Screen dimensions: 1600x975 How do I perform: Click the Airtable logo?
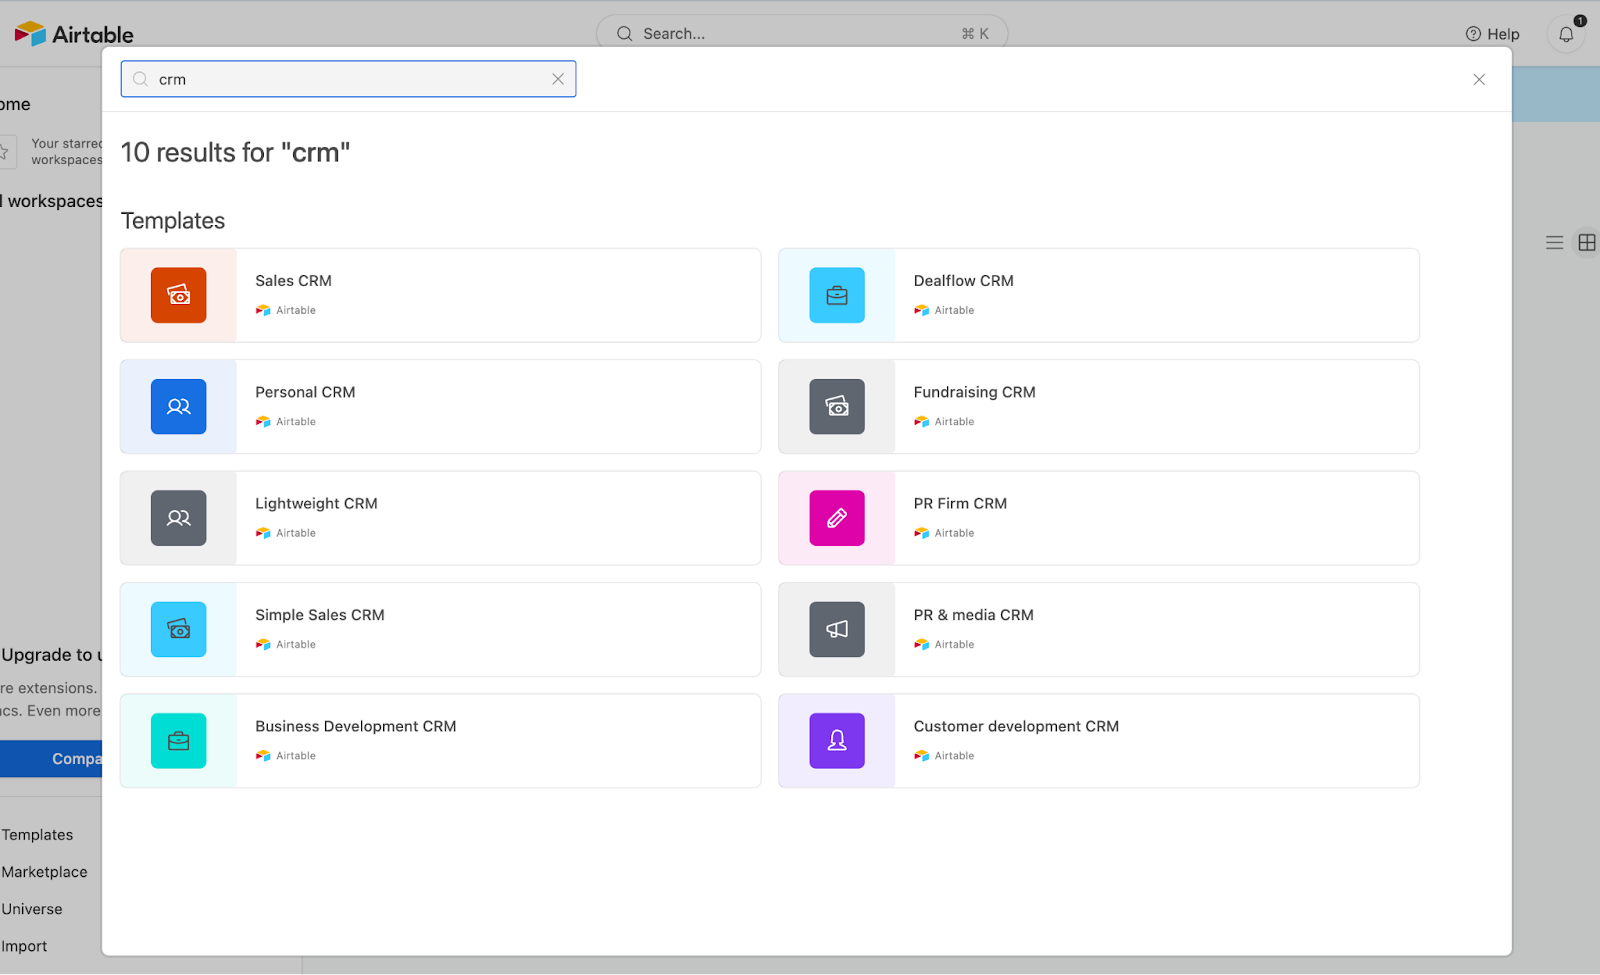pos(74,34)
